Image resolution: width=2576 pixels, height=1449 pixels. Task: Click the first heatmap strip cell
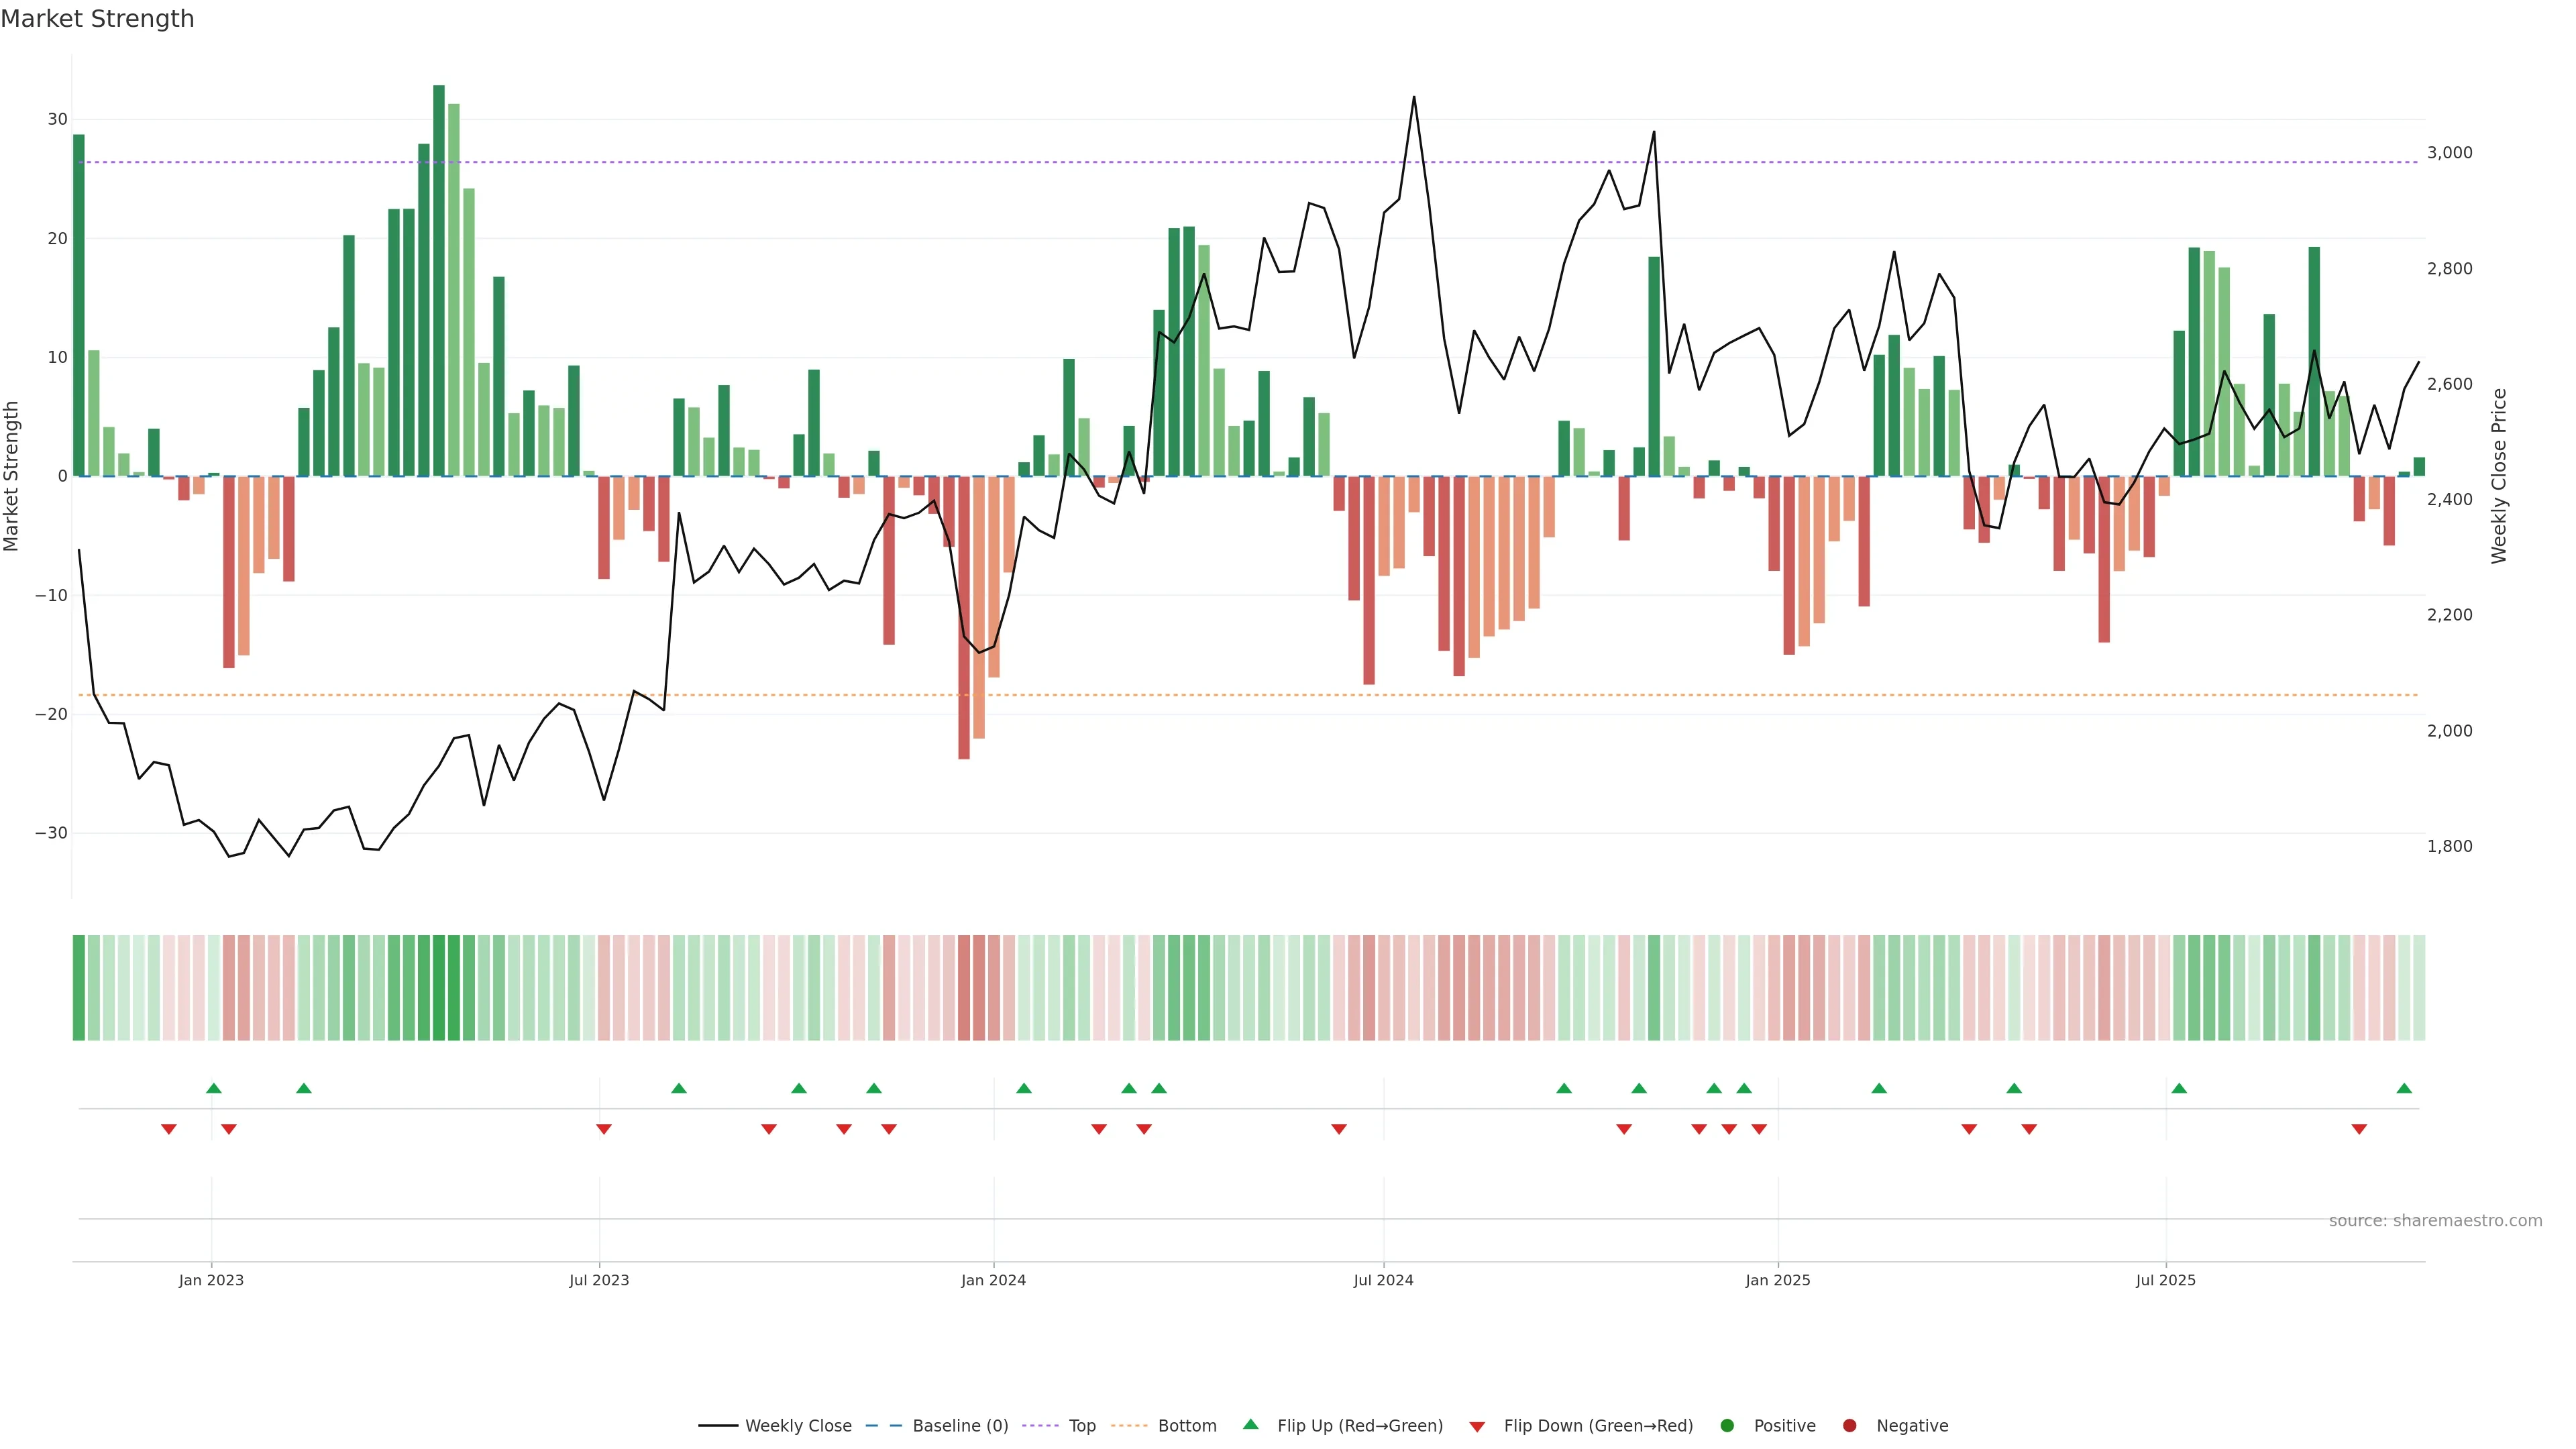point(79,987)
